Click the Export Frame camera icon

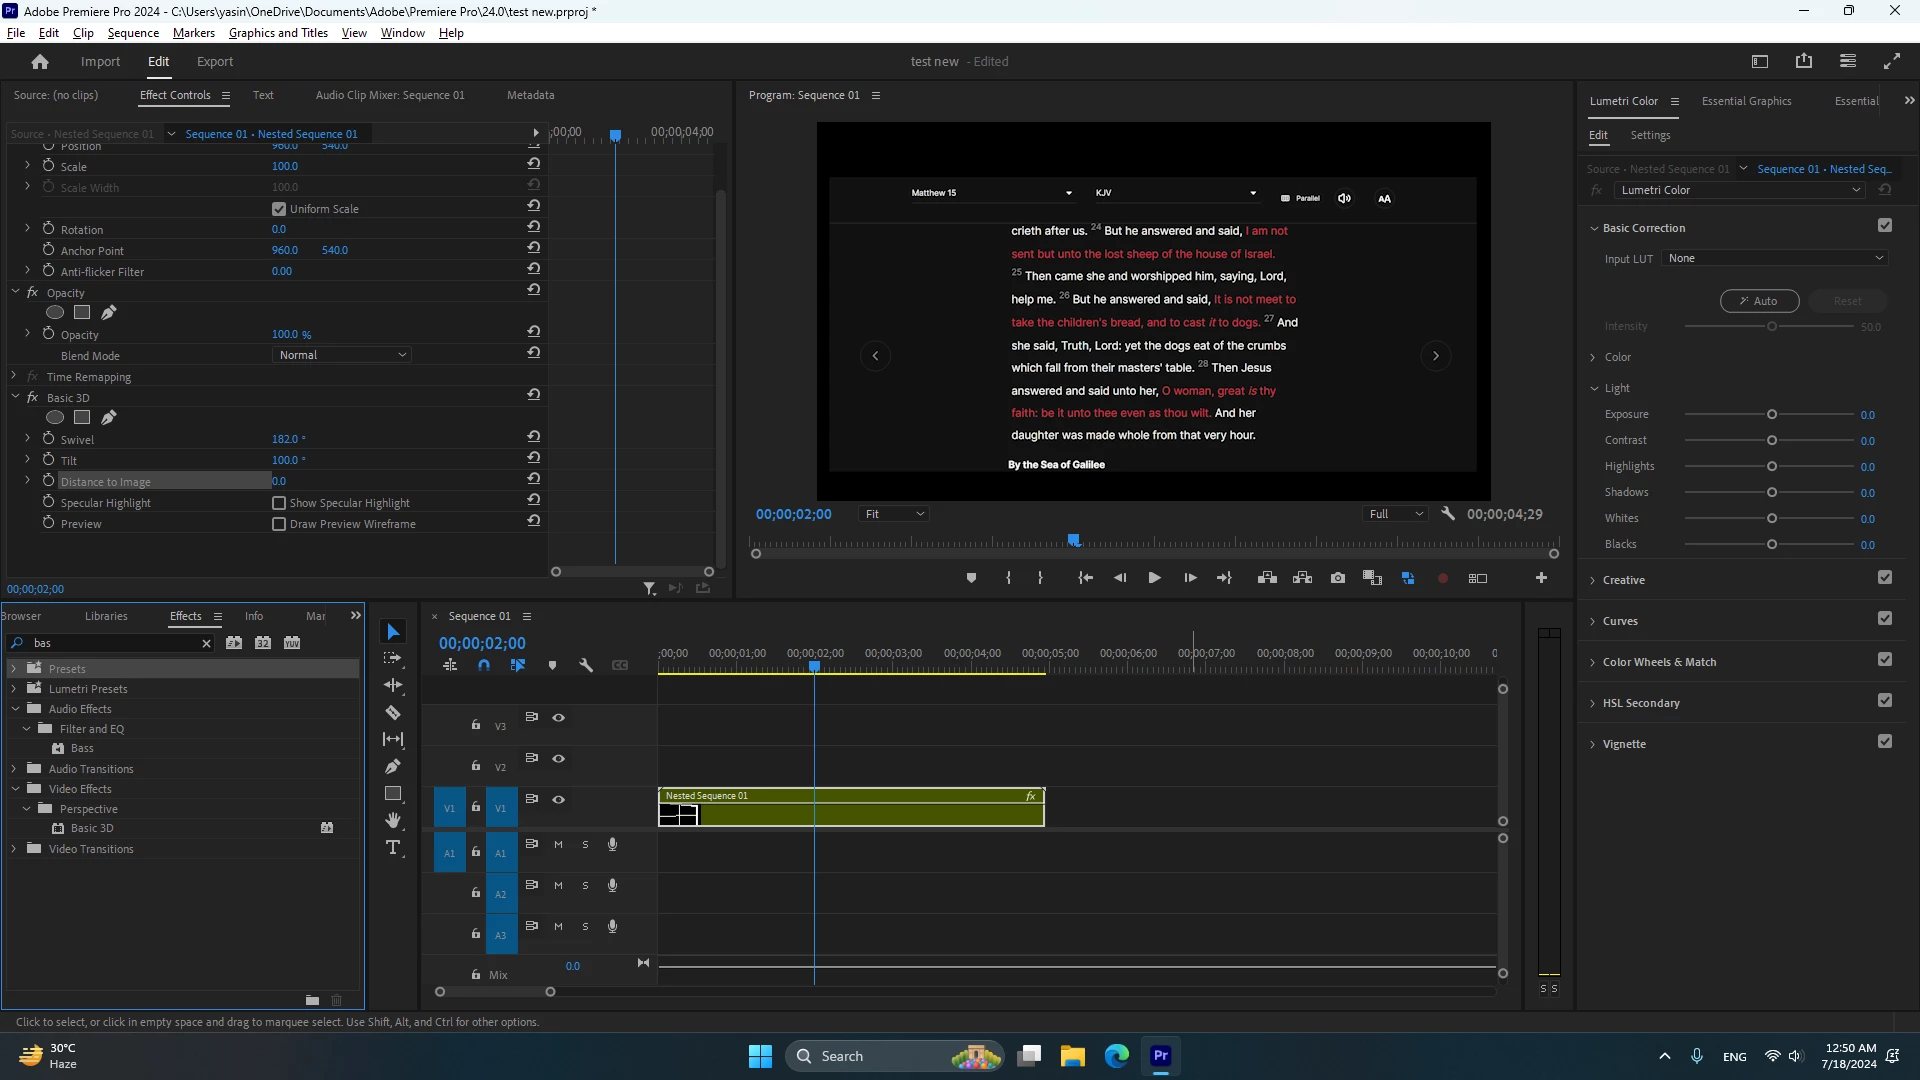(x=1337, y=578)
